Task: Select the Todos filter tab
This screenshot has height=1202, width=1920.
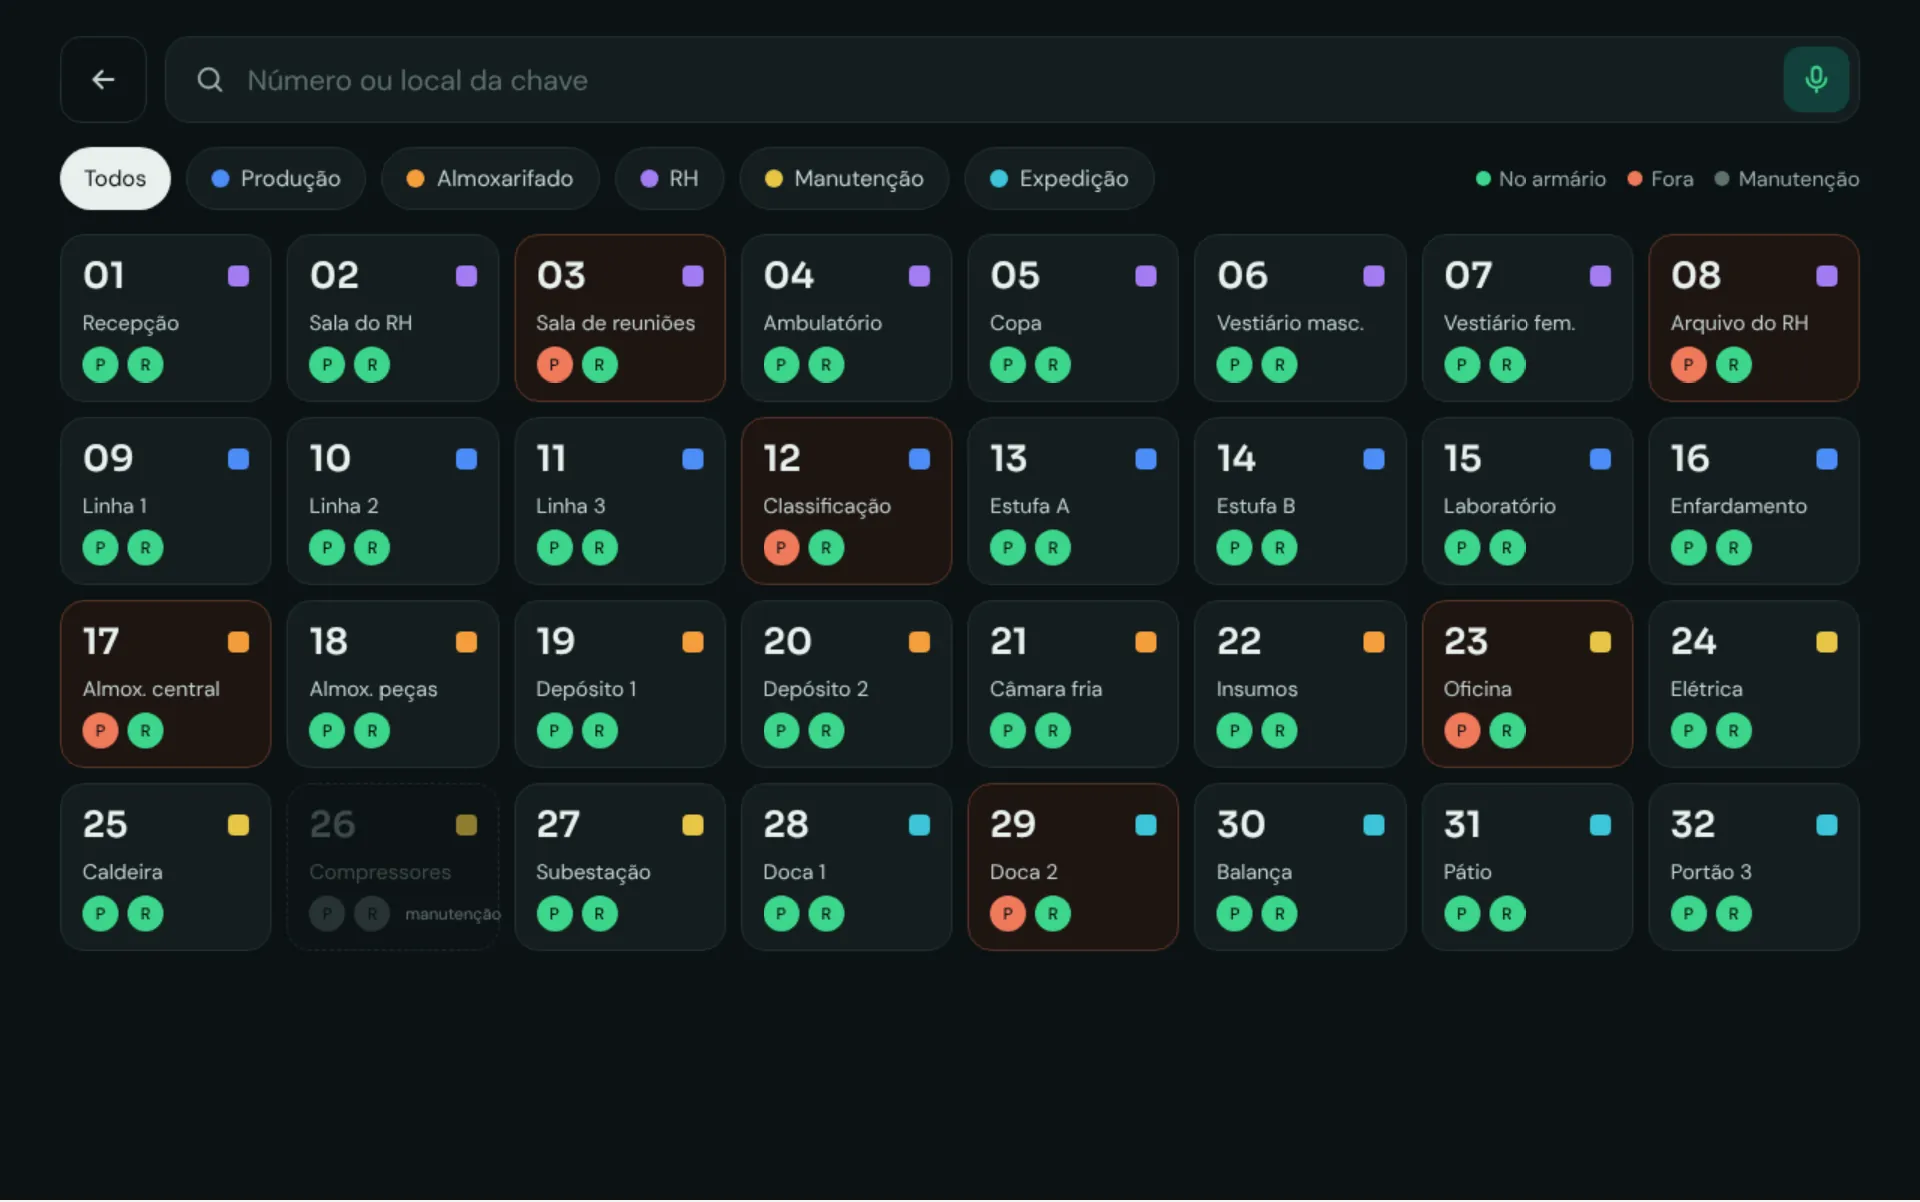Action: click(115, 179)
